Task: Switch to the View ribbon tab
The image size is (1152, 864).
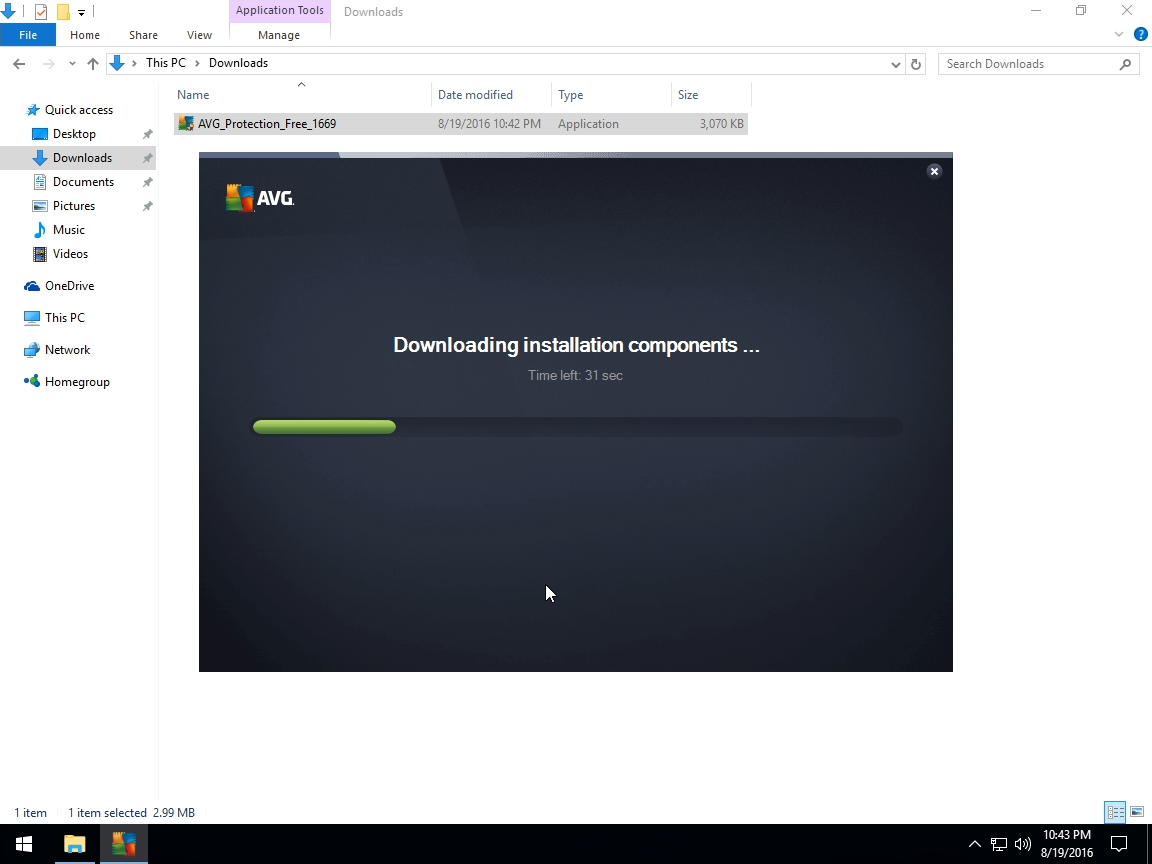Action: coord(199,35)
